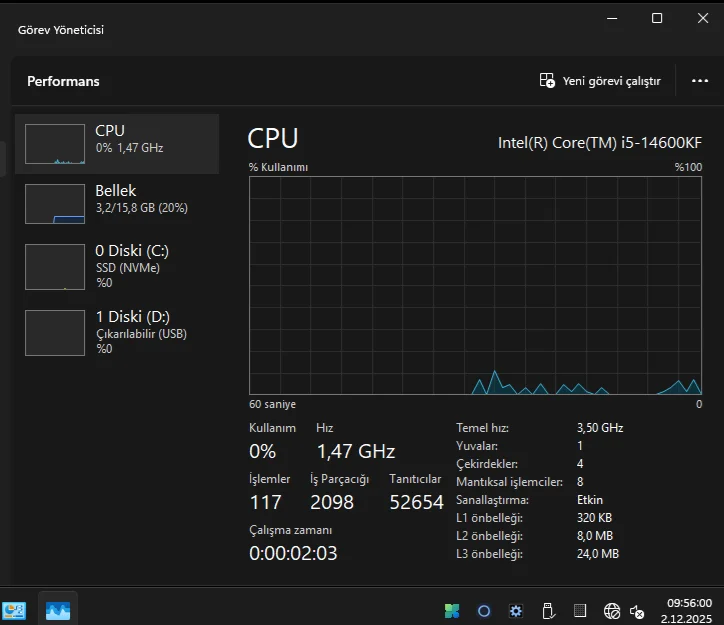The image size is (724, 625).
Task: Click the colorful four-leaf tray icon
Action: pos(452,611)
